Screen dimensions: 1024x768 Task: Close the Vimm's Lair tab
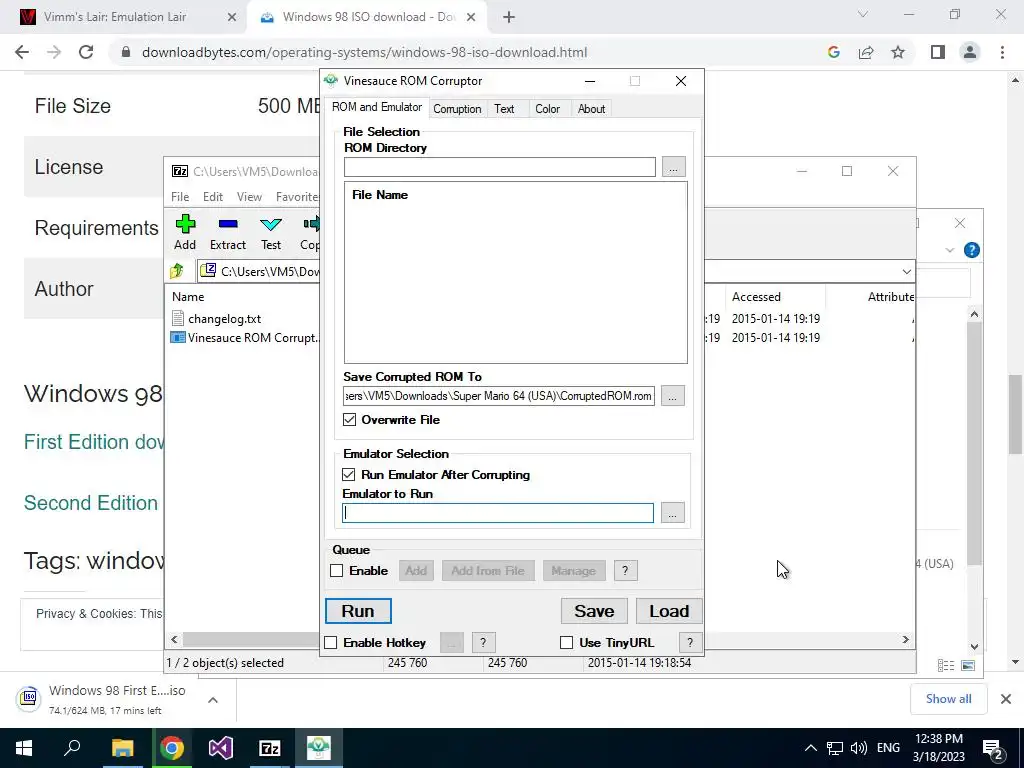pos(231,18)
